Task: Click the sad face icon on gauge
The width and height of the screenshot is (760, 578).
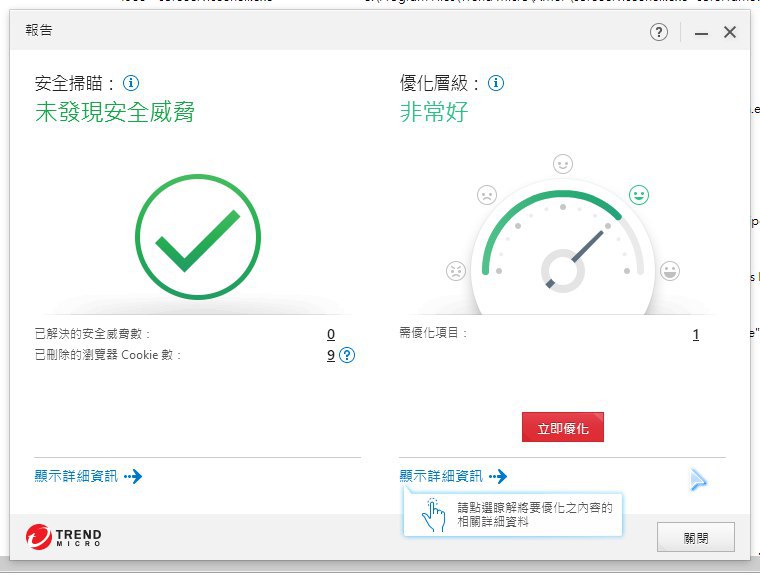Action: pos(487,195)
